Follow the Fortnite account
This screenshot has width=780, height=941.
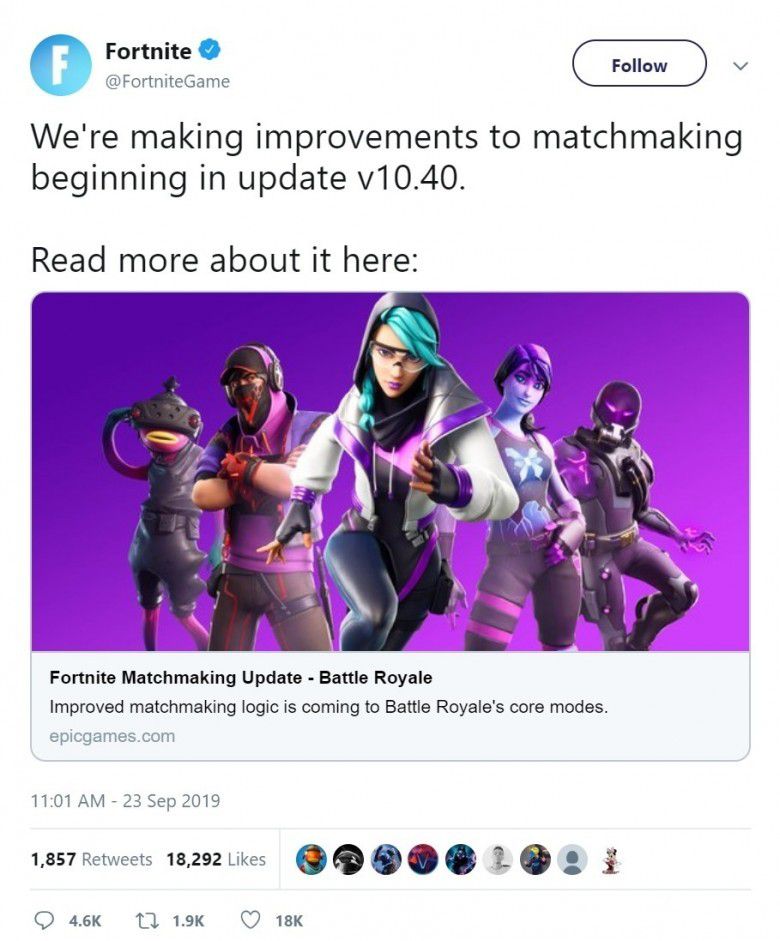point(639,64)
